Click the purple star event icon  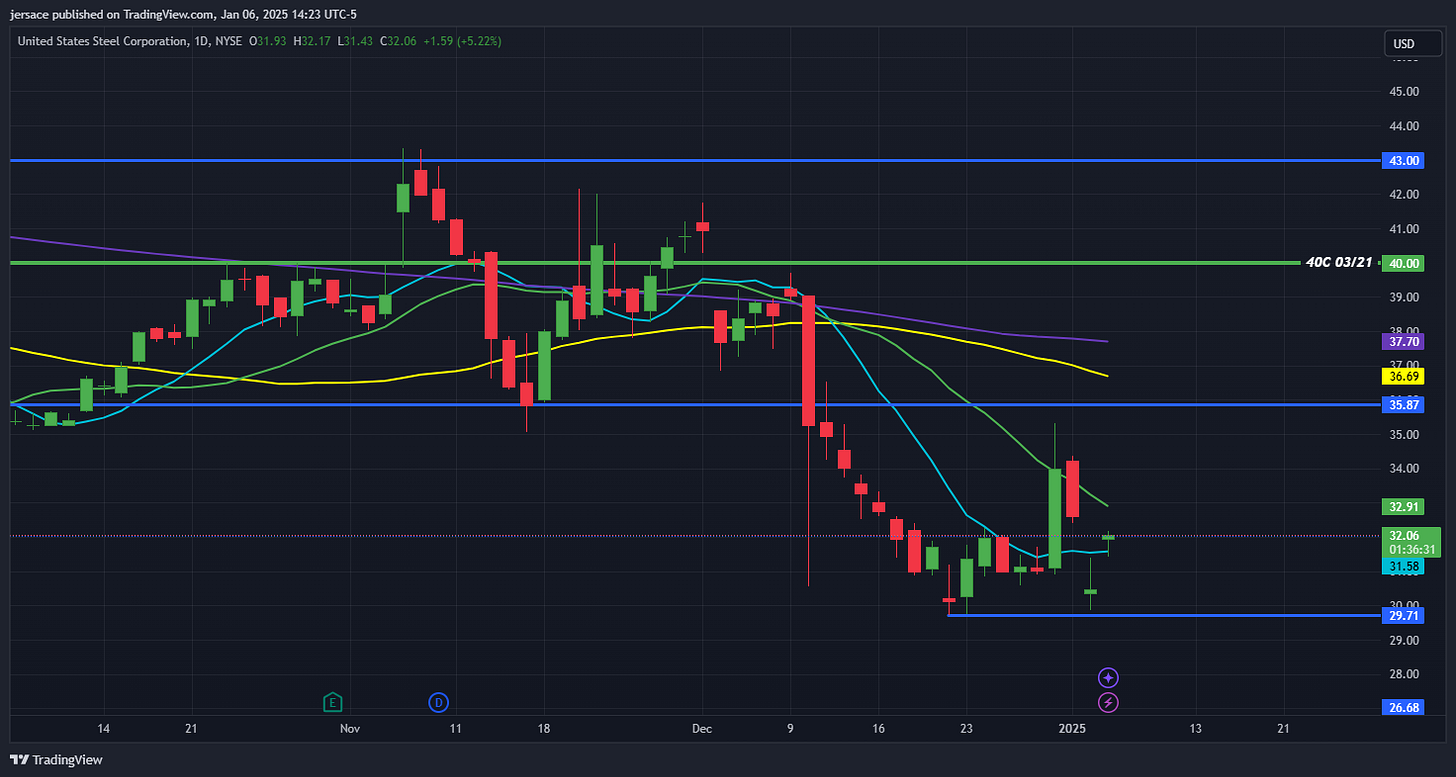(1108, 678)
